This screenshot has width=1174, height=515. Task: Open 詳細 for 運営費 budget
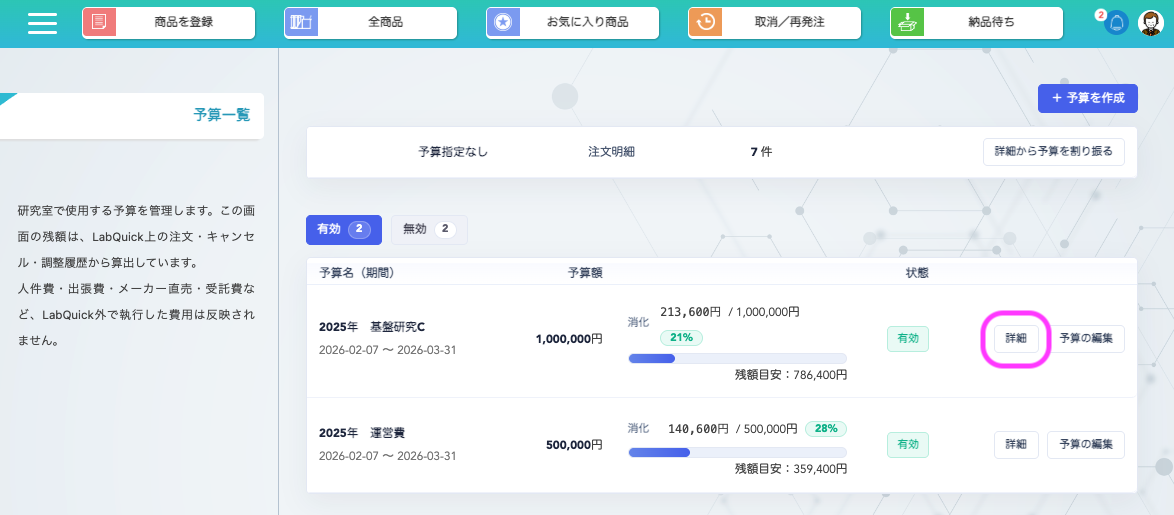point(1015,444)
